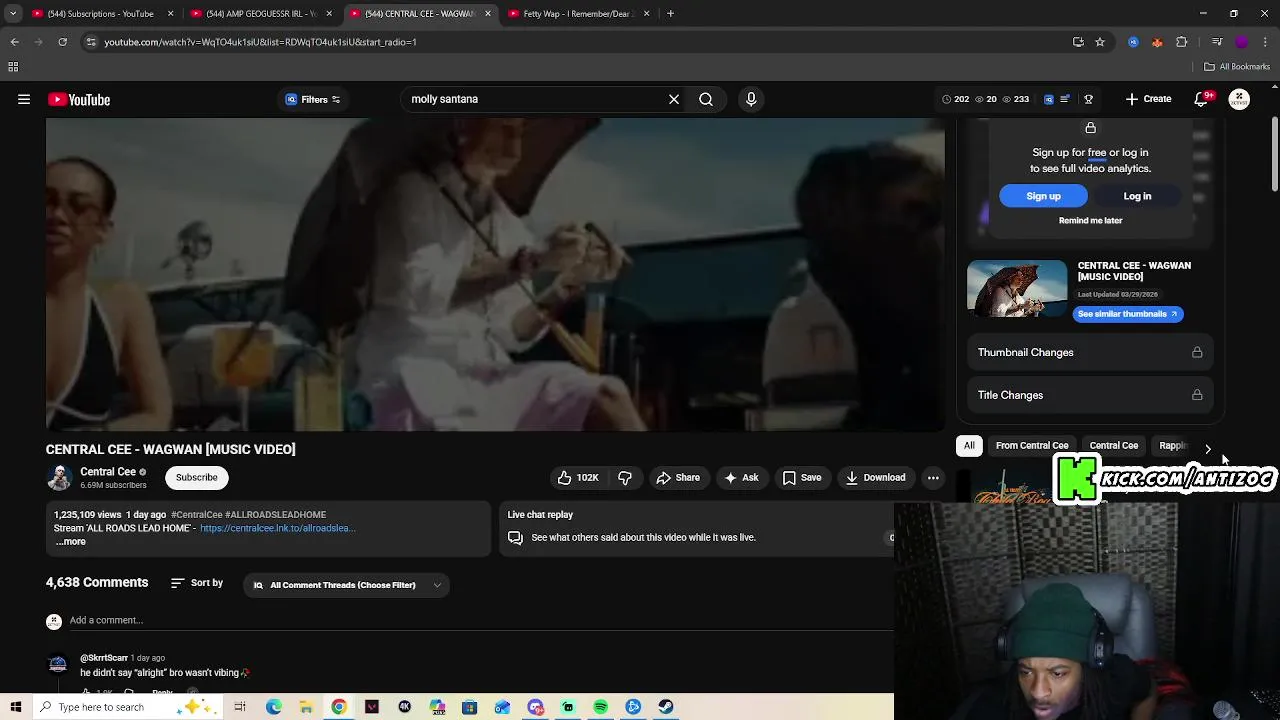Open the YouTube hamburger guide menu
The height and width of the screenshot is (720, 1280).
point(24,99)
